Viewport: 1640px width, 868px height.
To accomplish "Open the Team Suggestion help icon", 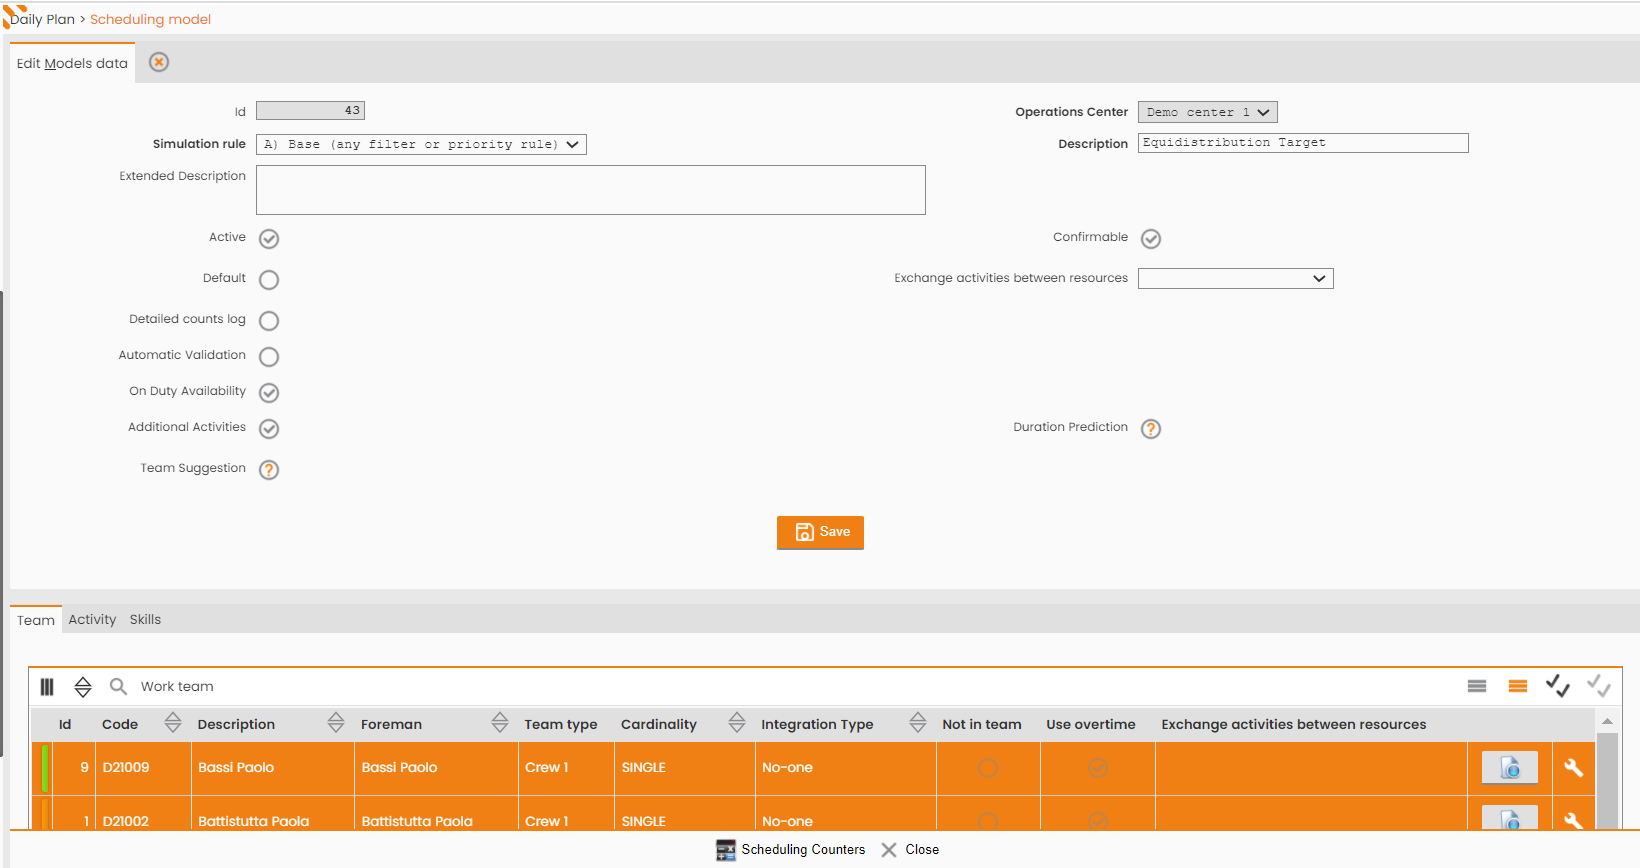I will coord(269,470).
